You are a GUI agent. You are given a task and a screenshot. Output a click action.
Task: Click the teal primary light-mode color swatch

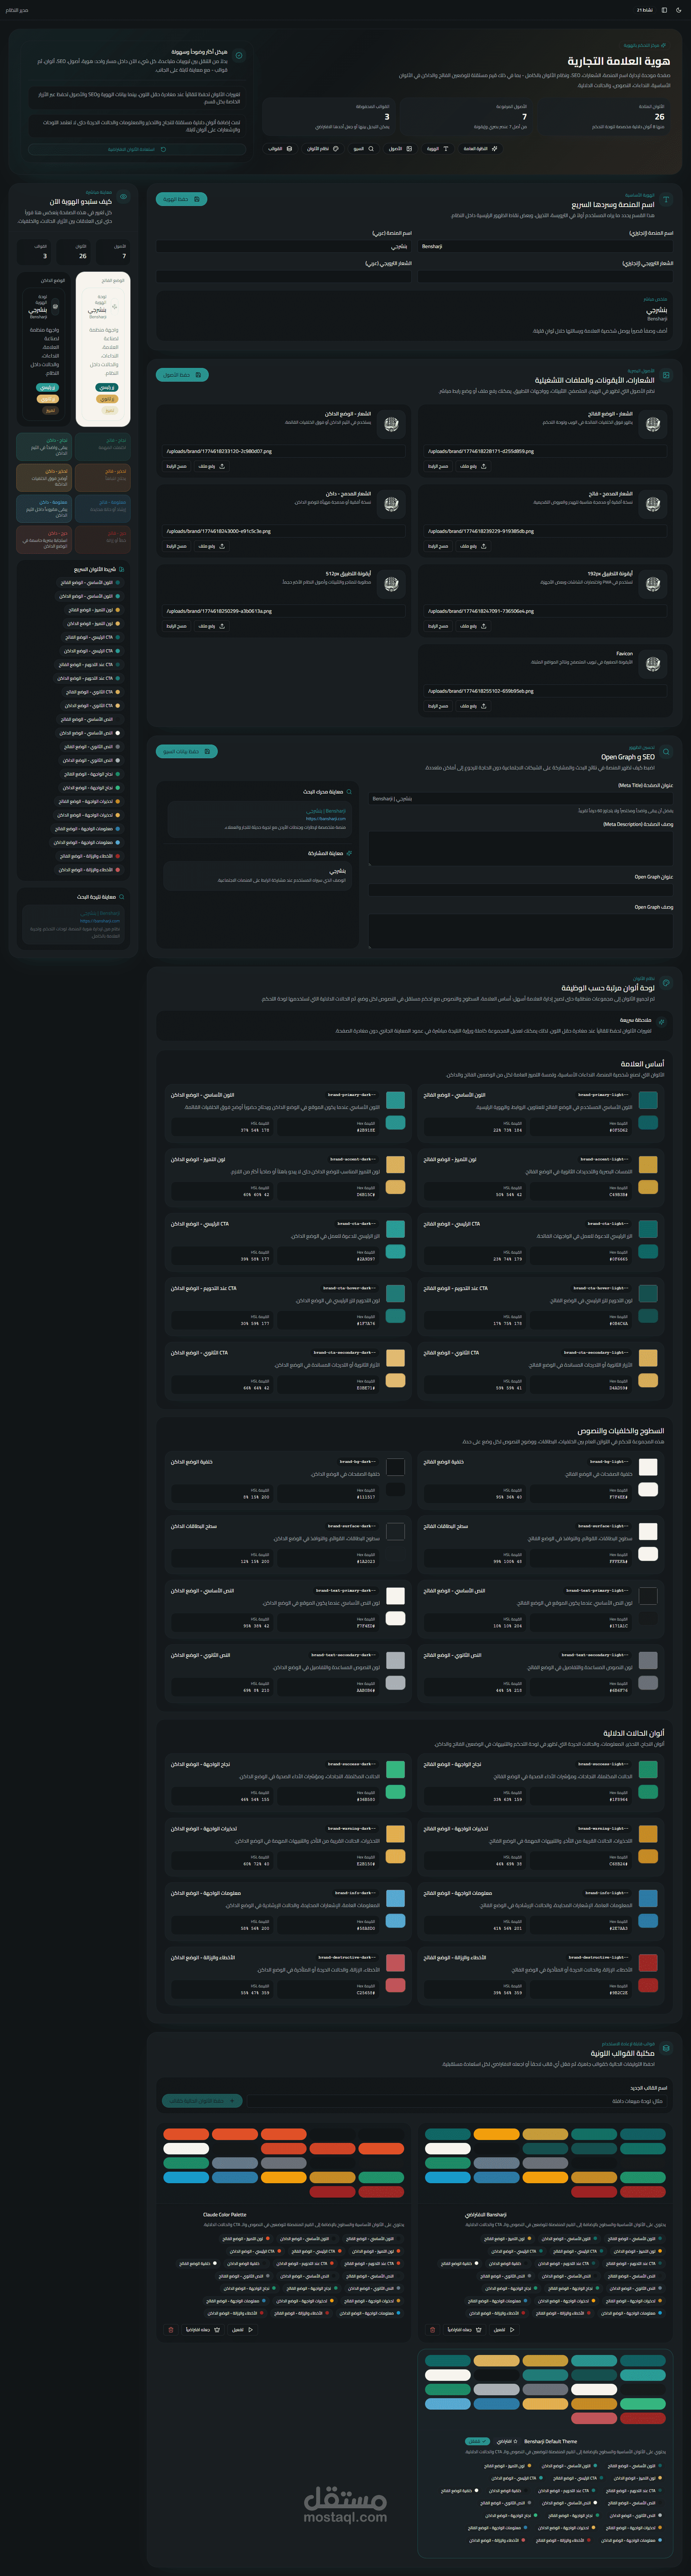click(648, 1100)
